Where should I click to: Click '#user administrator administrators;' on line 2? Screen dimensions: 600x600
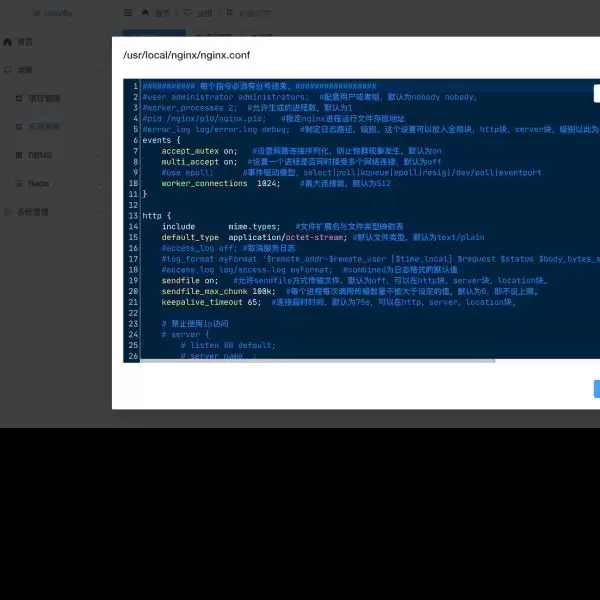226,97
